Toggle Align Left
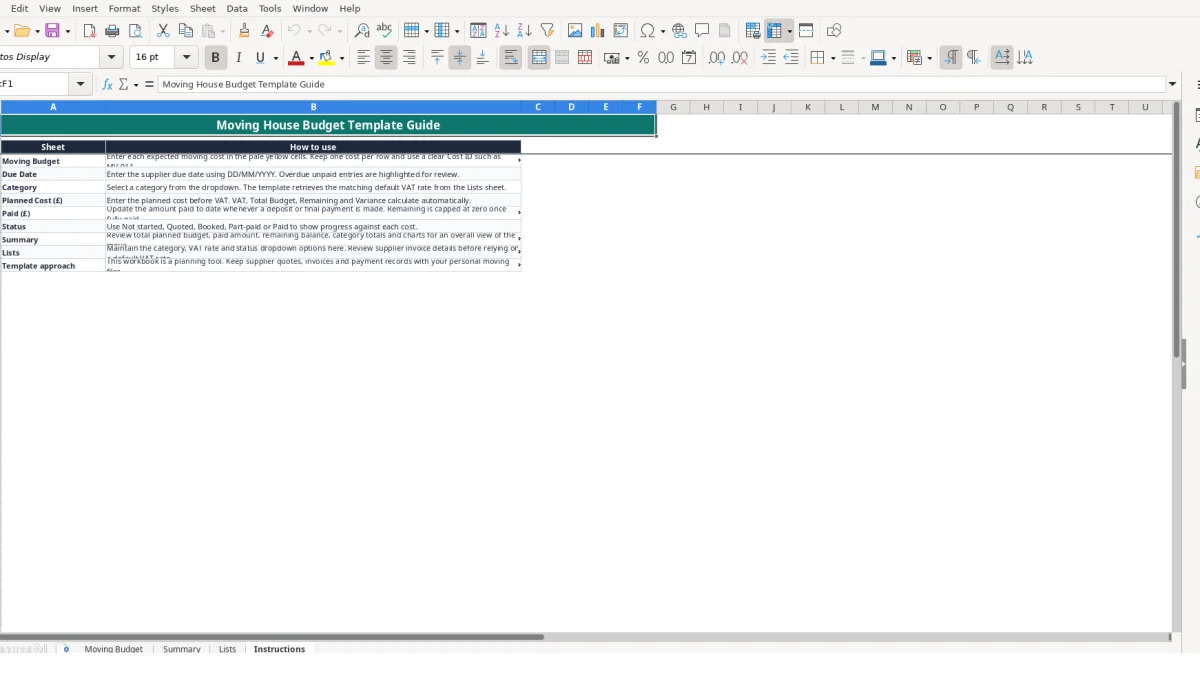Viewport: 1200px width, 675px height. point(363,58)
